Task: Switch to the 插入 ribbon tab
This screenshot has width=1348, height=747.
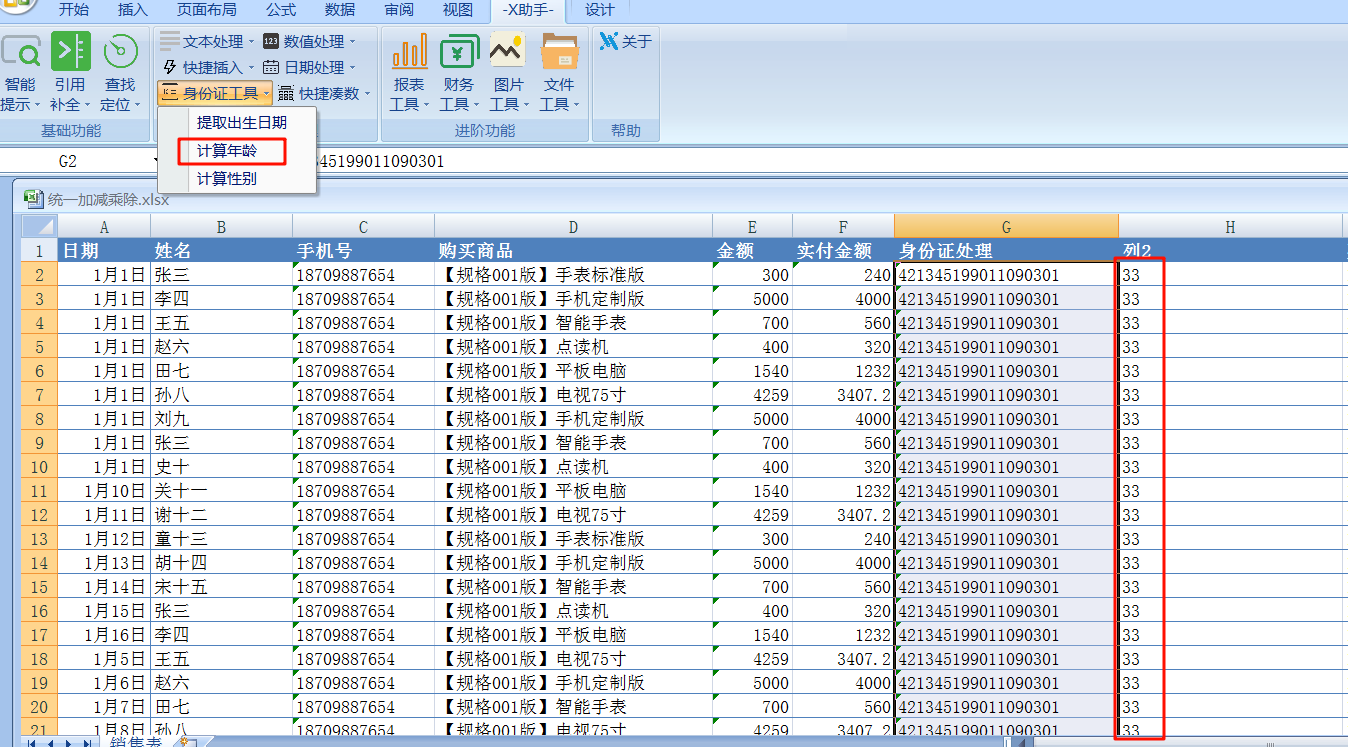Action: (133, 10)
